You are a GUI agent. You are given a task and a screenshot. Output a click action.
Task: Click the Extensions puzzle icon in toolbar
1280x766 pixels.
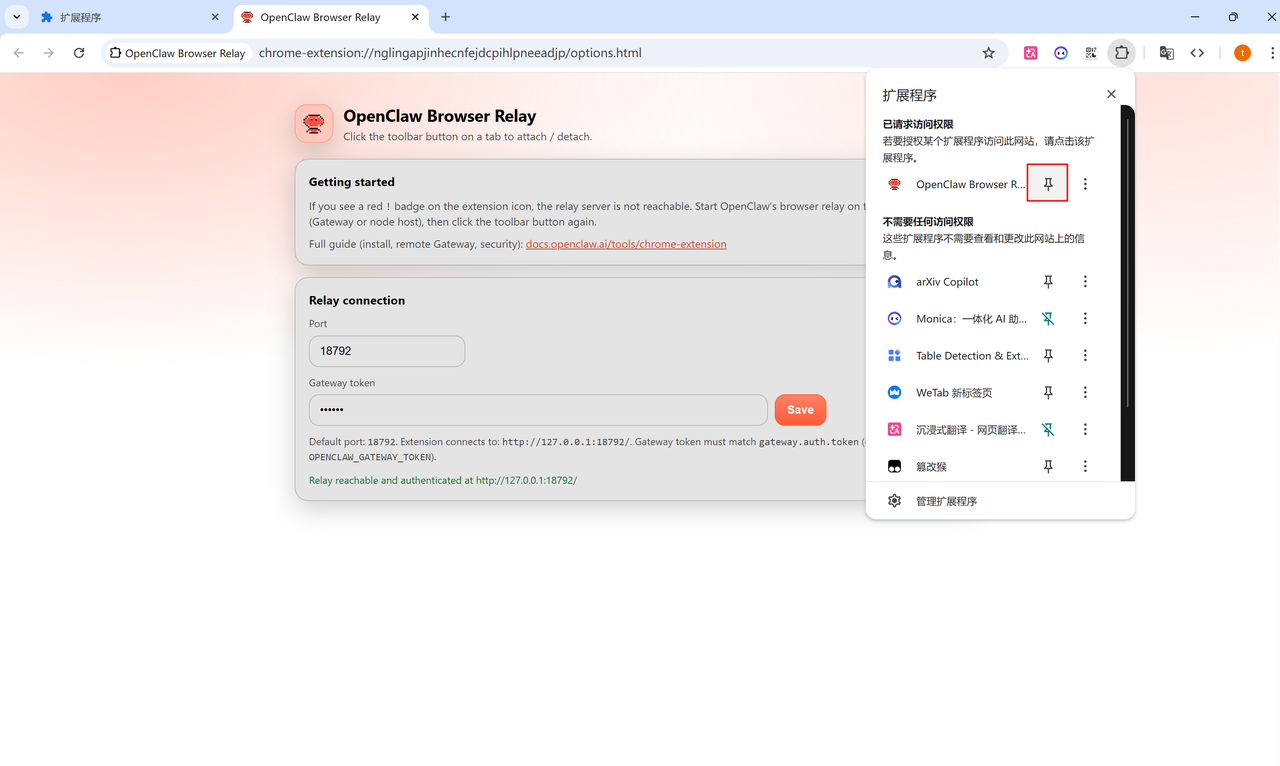[1121, 53]
